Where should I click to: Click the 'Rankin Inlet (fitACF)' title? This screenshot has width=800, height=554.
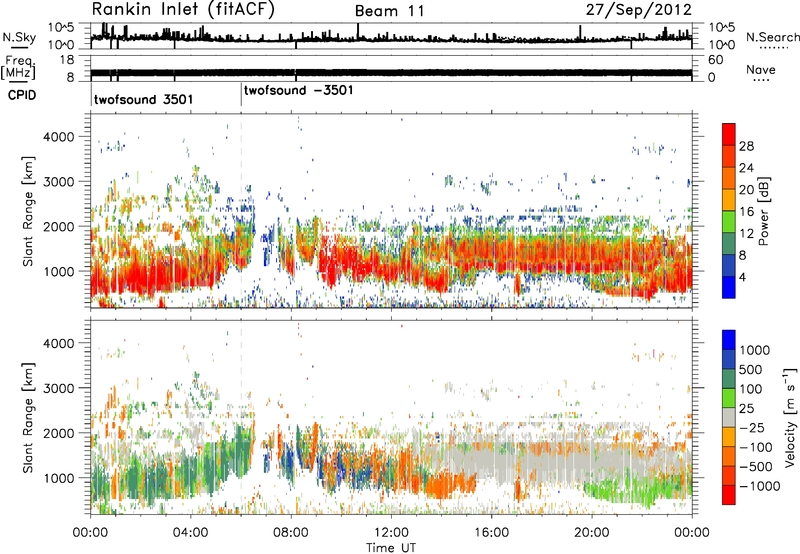(183, 10)
